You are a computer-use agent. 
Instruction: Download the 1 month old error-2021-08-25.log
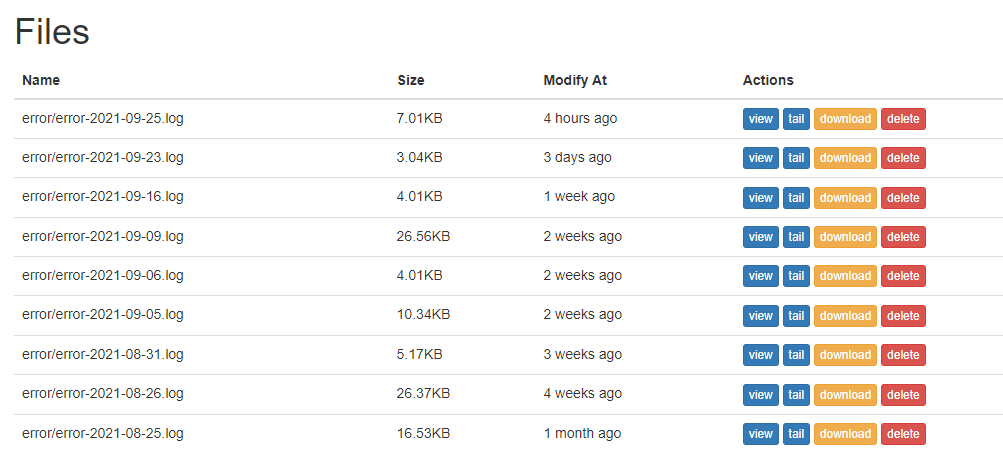click(845, 434)
